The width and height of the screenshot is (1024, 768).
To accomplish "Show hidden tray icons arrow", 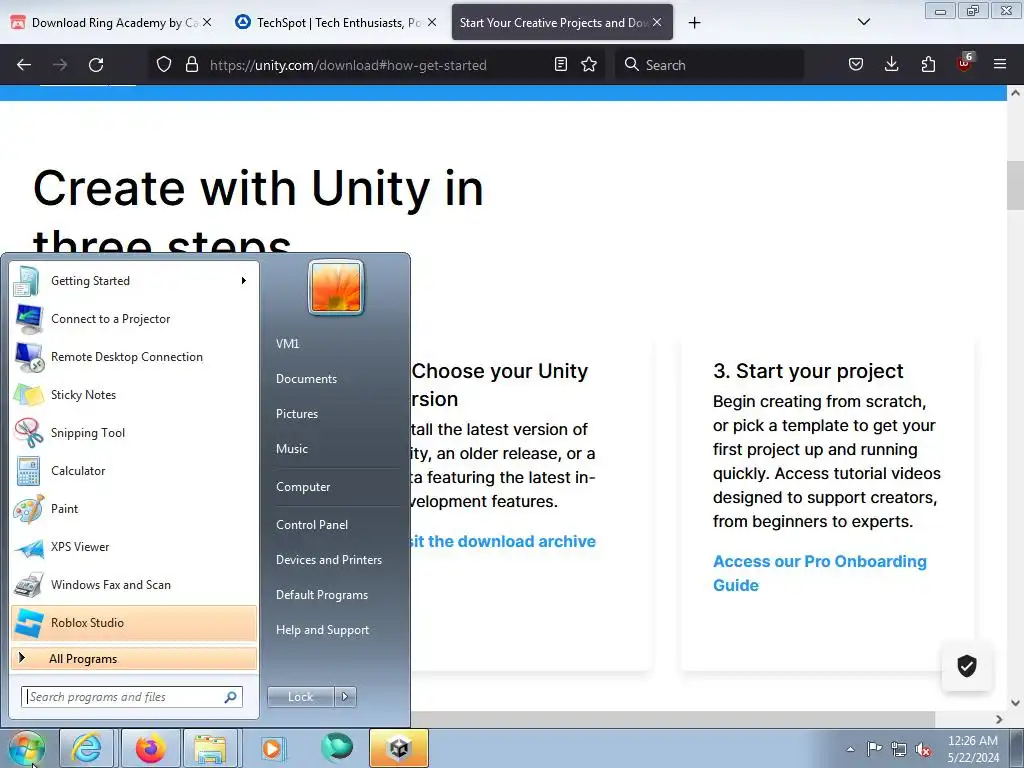I will (850, 749).
